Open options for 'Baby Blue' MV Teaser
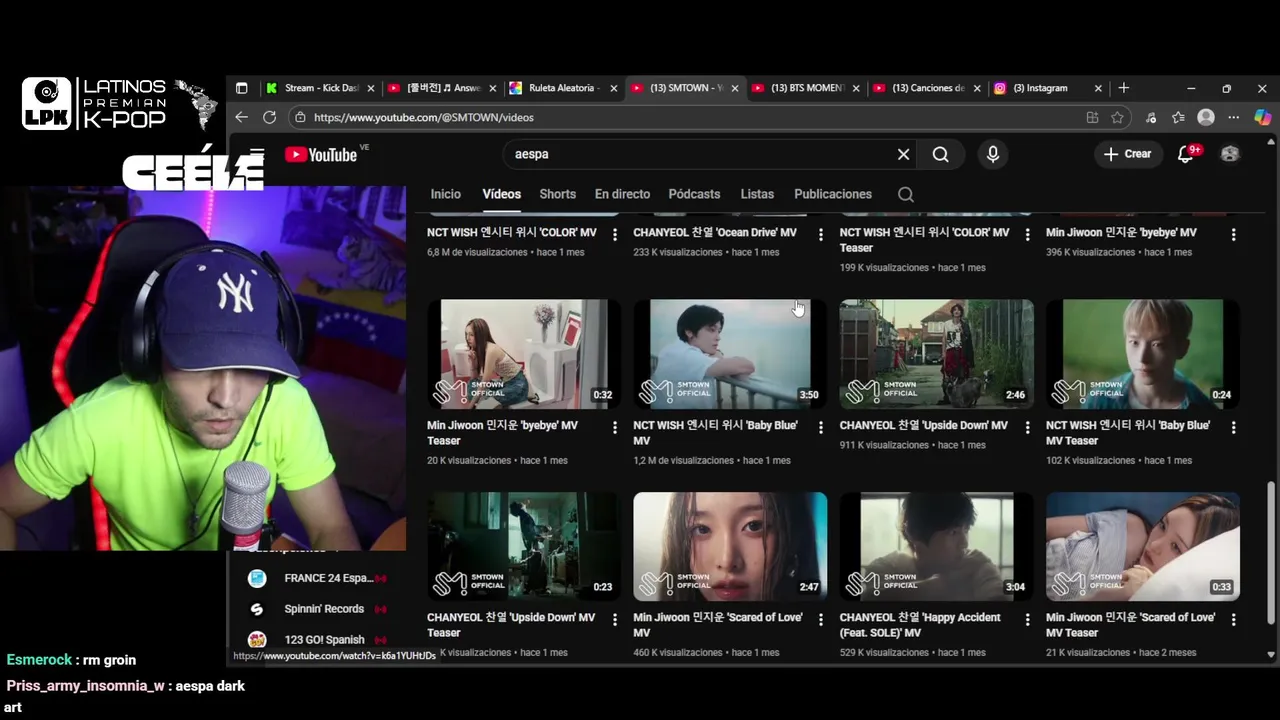Viewport: 1280px width, 720px height. pos(1233,427)
